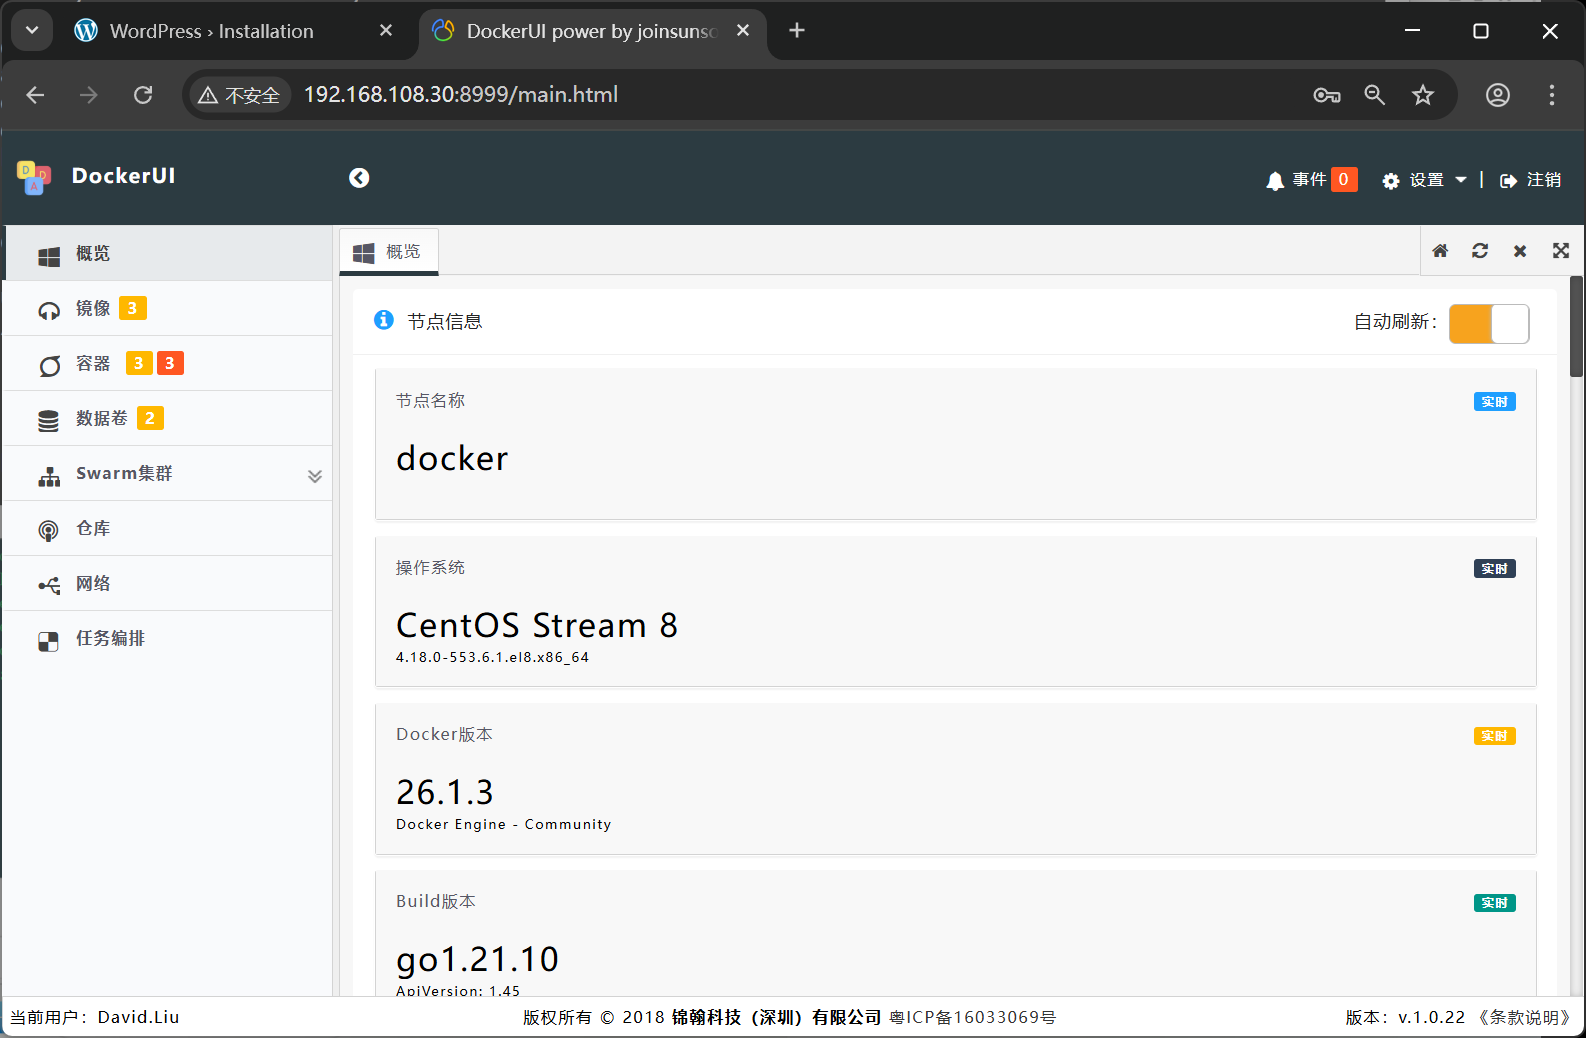Click the volumes count badge 2
Image resolution: width=1586 pixels, height=1038 pixels.
pyautogui.click(x=150, y=418)
